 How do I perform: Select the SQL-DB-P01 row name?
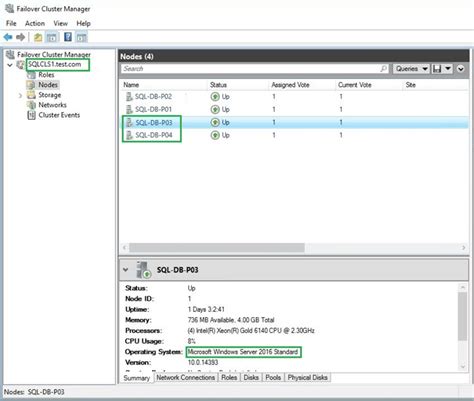pos(153,109)
